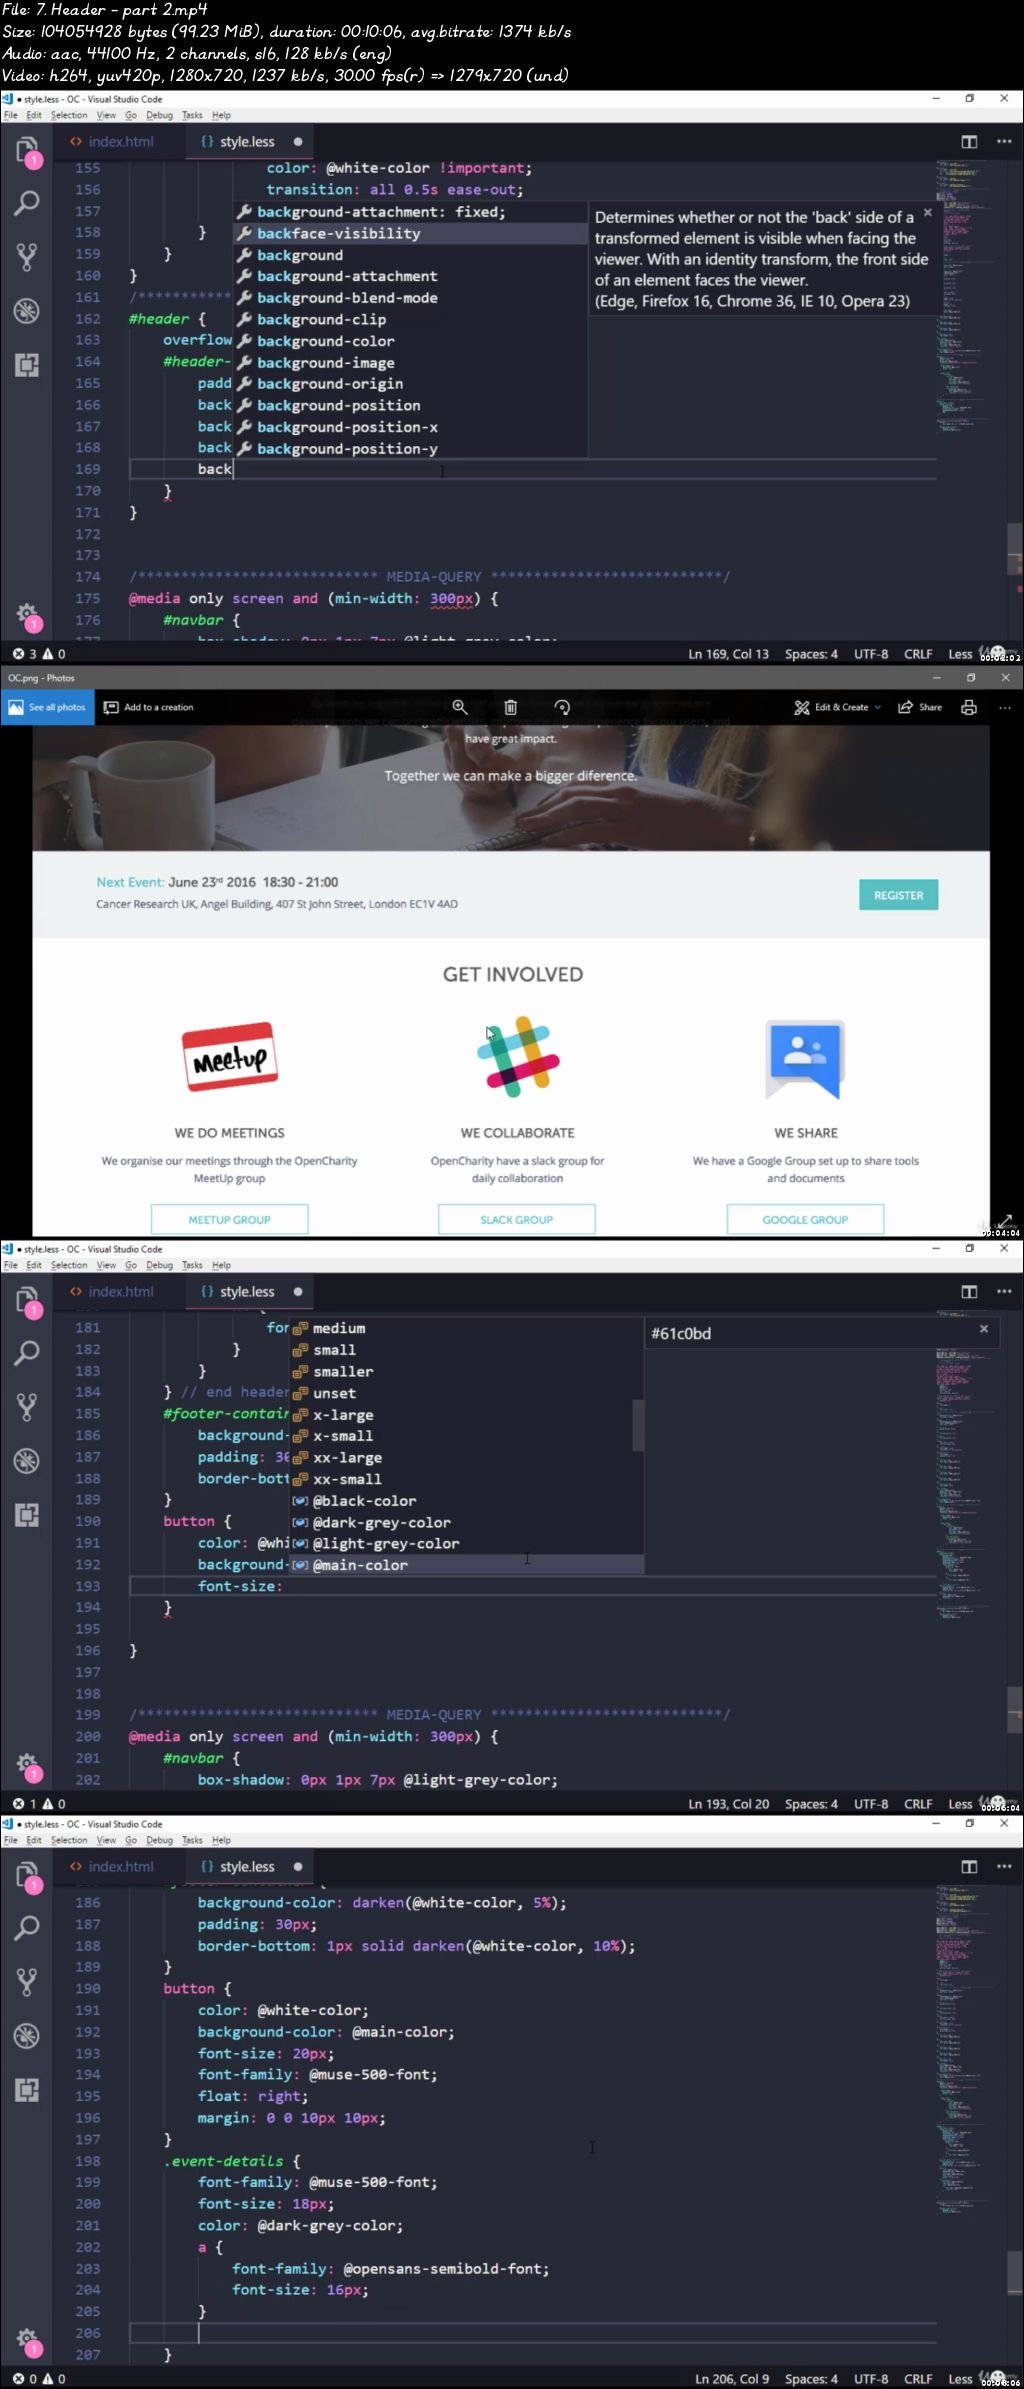Choose background-clip suggestion
1024x2389 pixels.
pyautogui.click(x=410, y=320)
